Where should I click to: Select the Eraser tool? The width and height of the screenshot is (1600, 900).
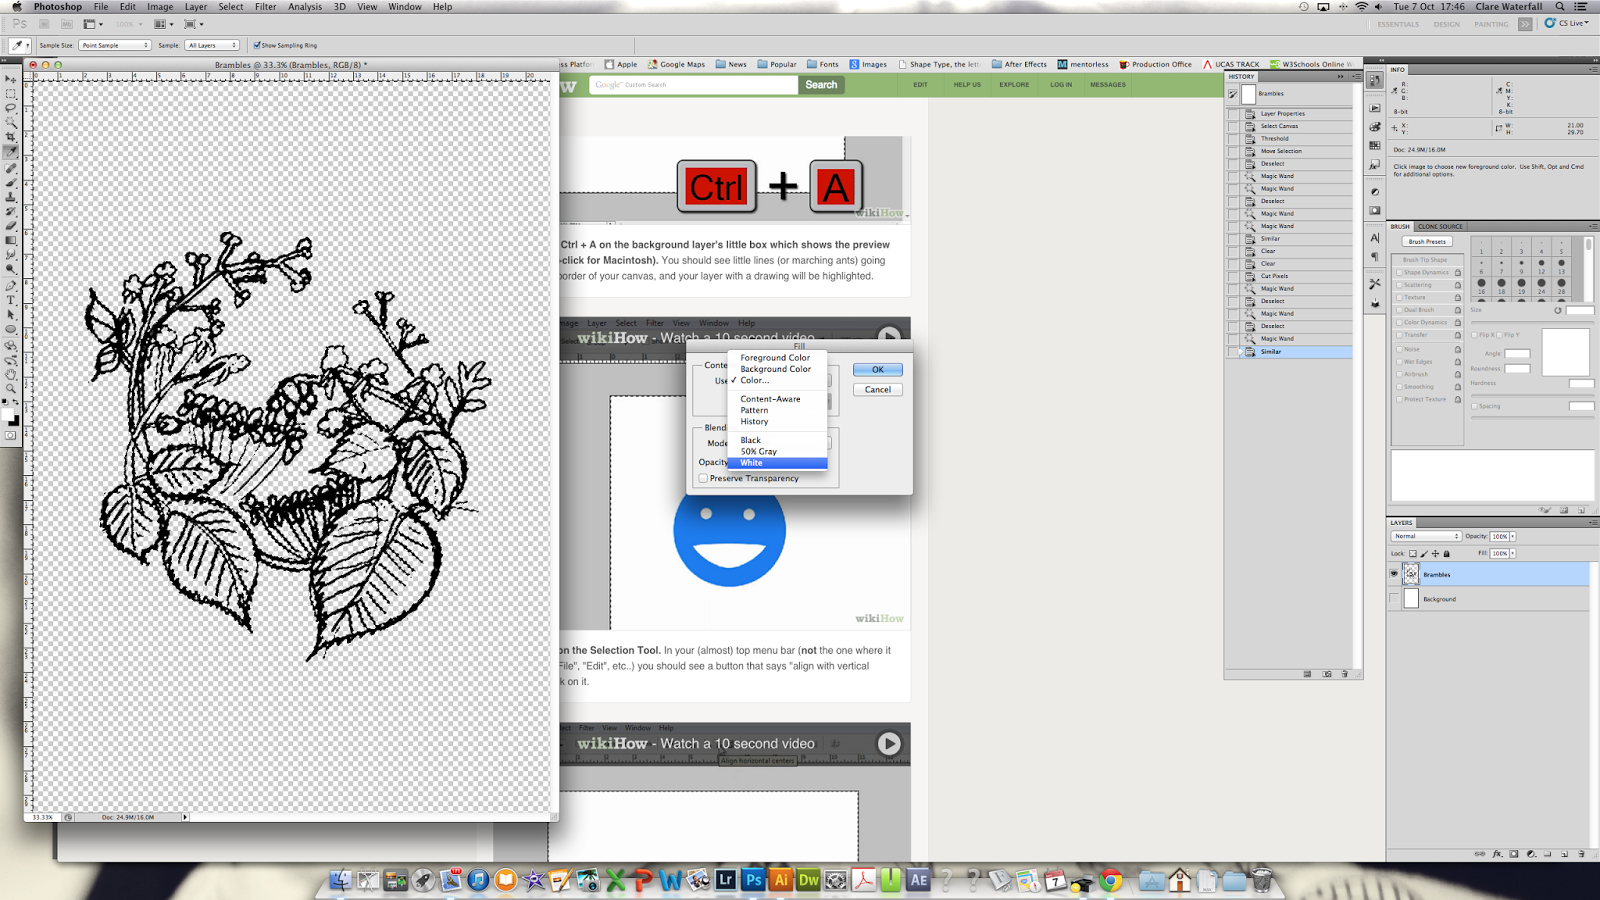click(10, 226)
